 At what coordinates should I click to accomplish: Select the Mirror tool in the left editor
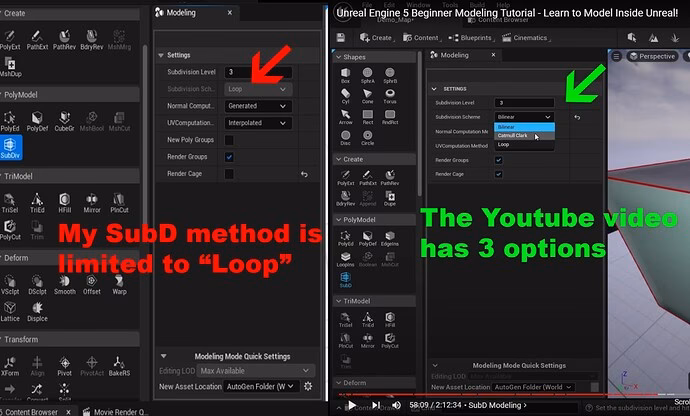click(92, 202)
